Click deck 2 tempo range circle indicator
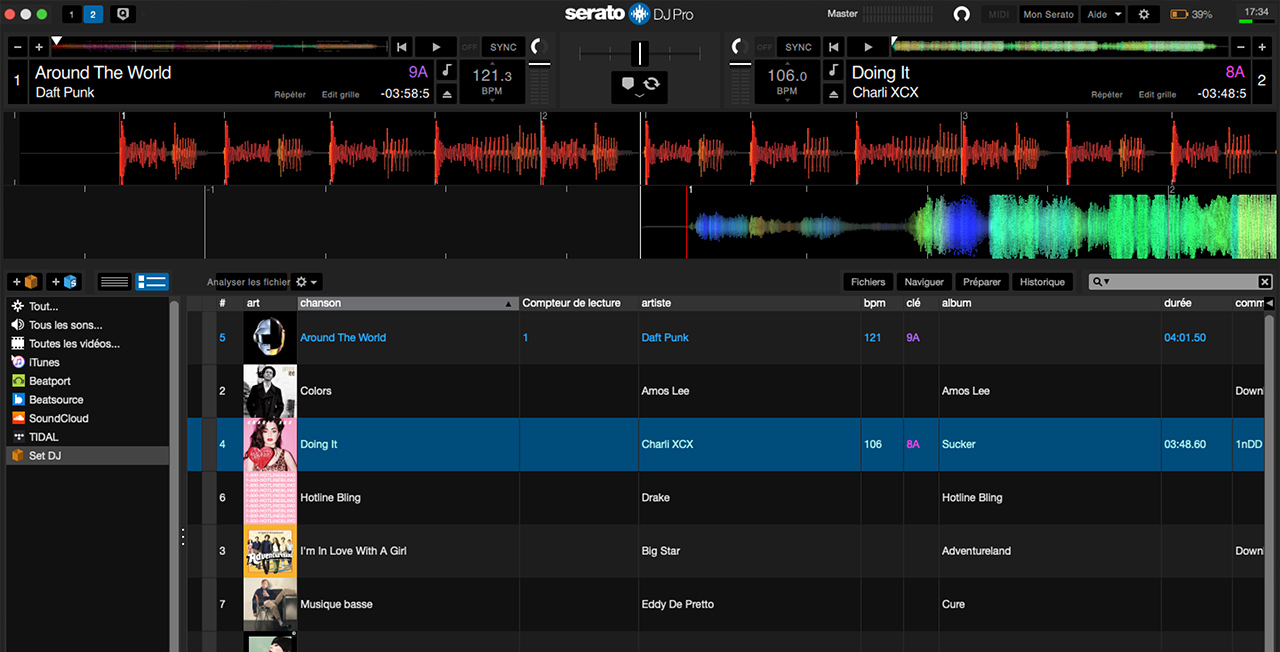This screenshot has height=652, width=1280. point(741,47)
